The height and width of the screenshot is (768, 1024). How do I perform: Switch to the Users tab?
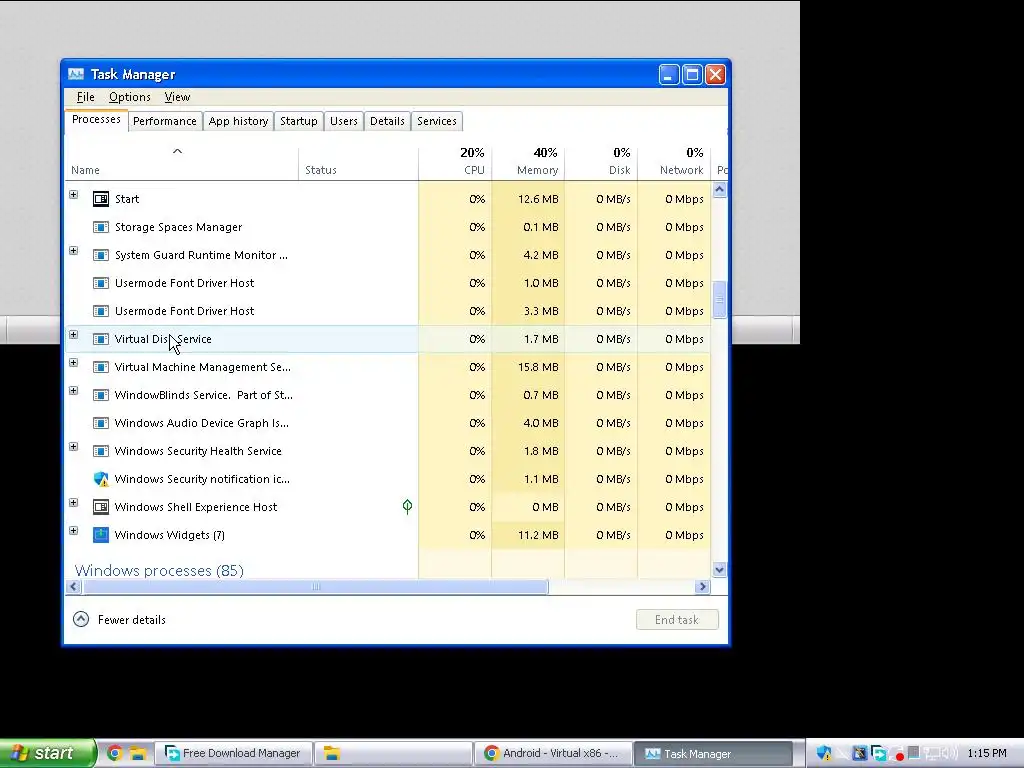(x=344, y=121)
